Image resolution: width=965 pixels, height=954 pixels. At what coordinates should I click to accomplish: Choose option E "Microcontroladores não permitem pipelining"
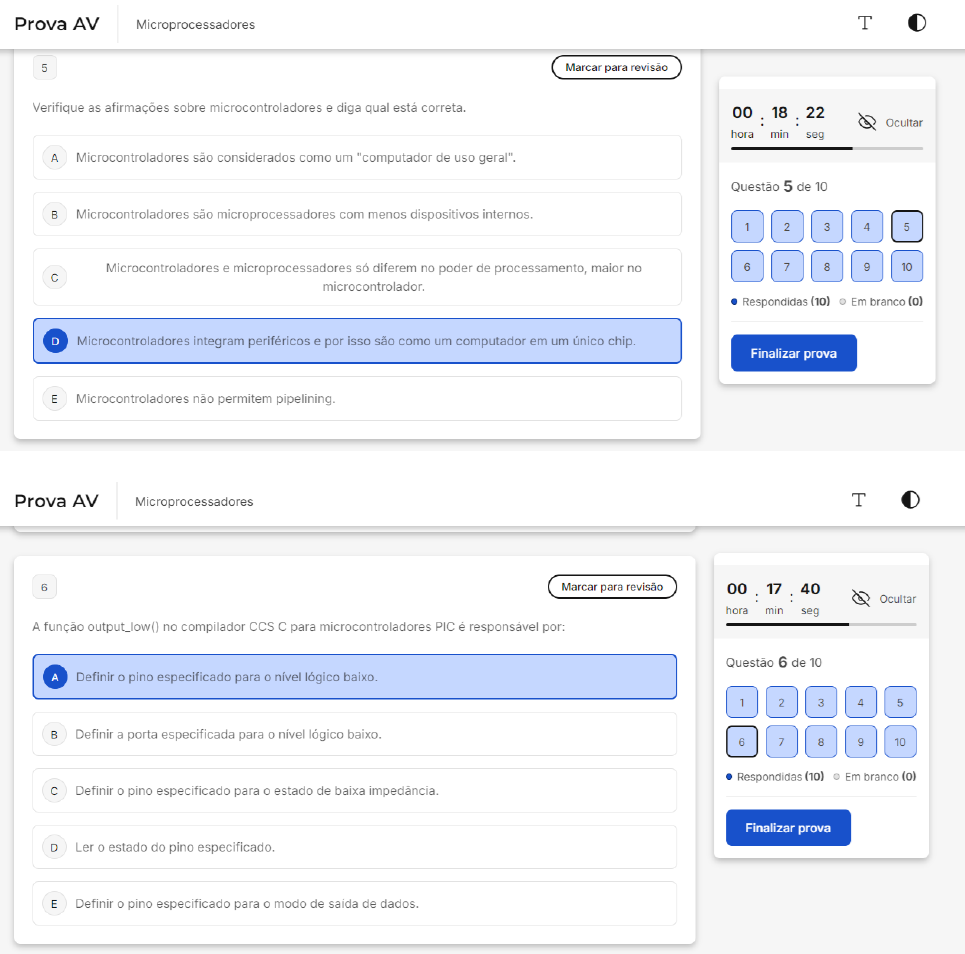(x=357, y=399)
